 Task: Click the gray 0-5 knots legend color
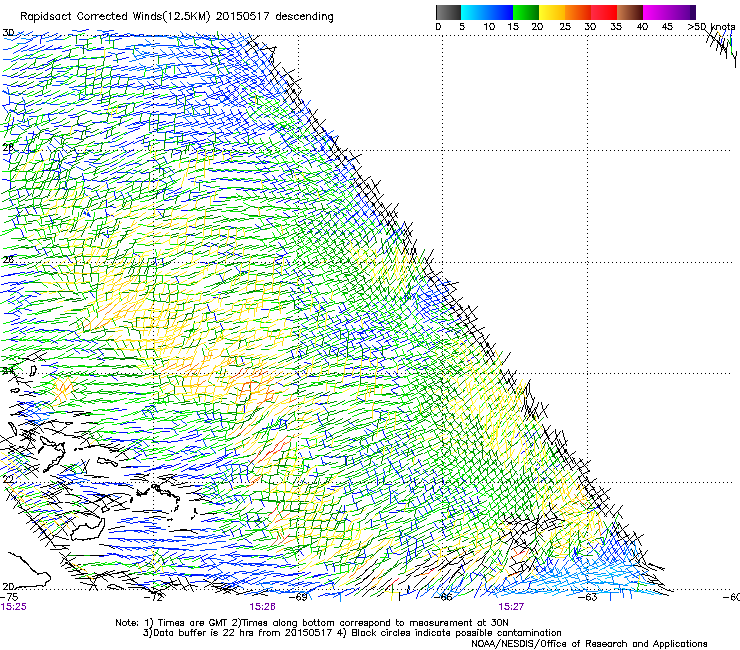click(x=448, y=12)
